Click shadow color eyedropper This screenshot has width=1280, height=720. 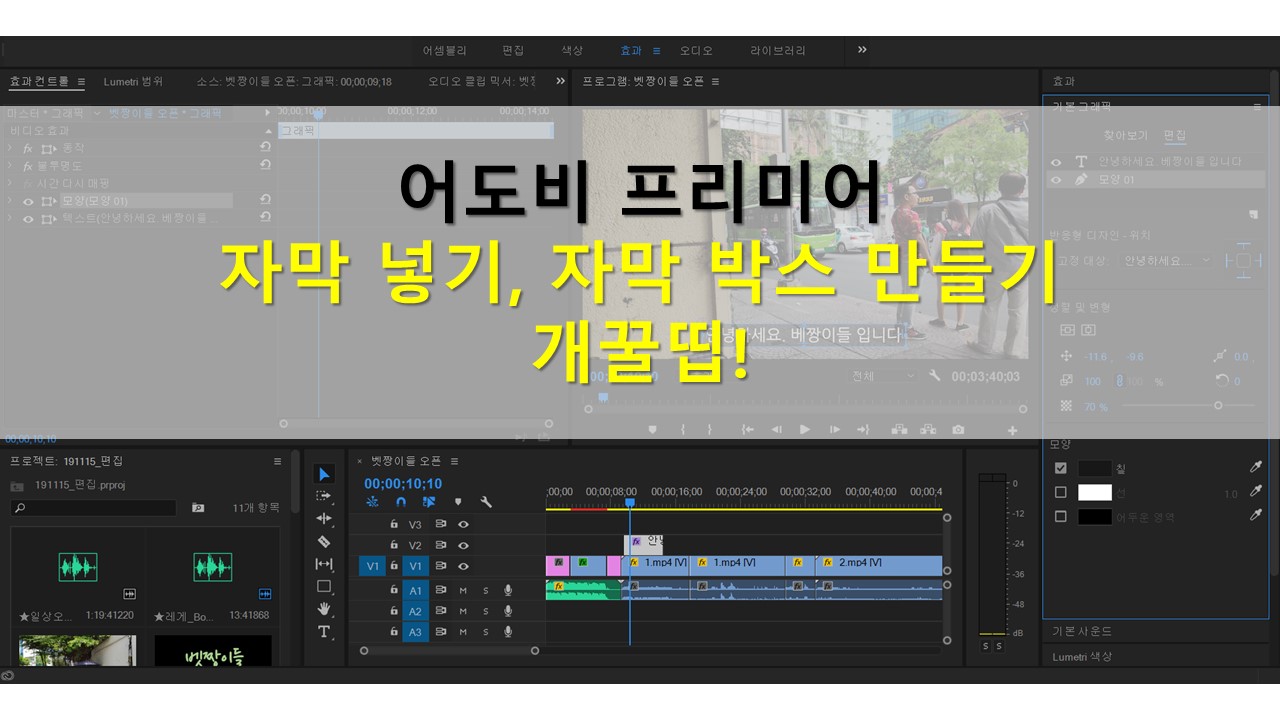tap(1256, 515)
